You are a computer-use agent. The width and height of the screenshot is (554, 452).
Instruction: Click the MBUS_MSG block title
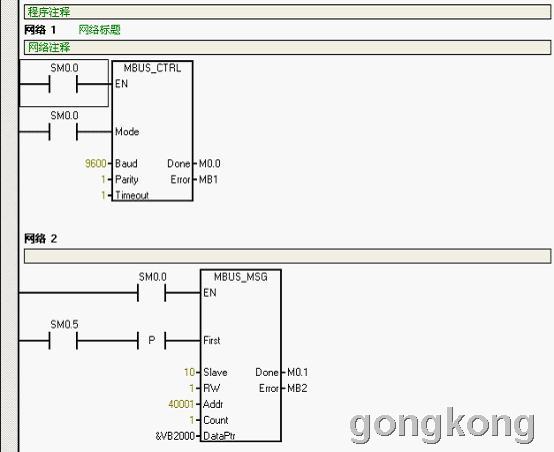[241, 277]
